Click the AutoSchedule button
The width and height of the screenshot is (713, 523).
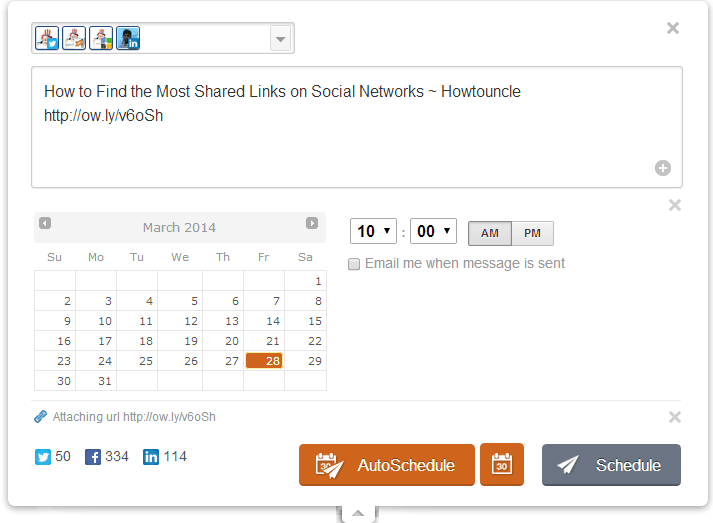point(386,465)
